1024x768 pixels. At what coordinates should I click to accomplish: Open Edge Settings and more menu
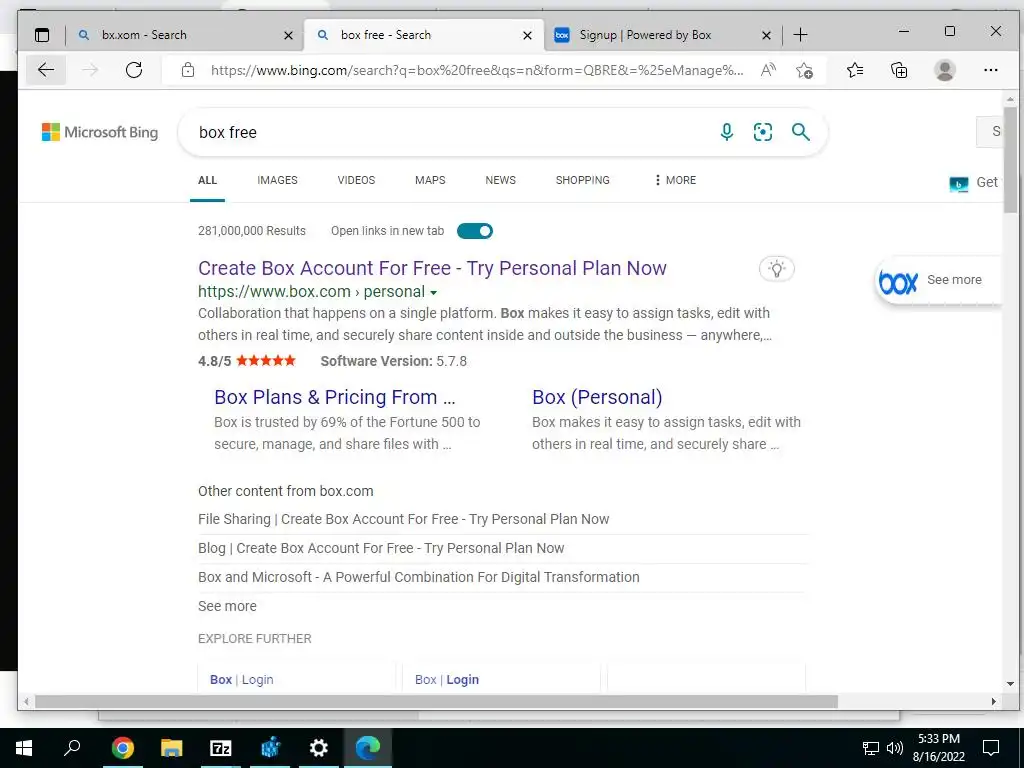[991, 70]
